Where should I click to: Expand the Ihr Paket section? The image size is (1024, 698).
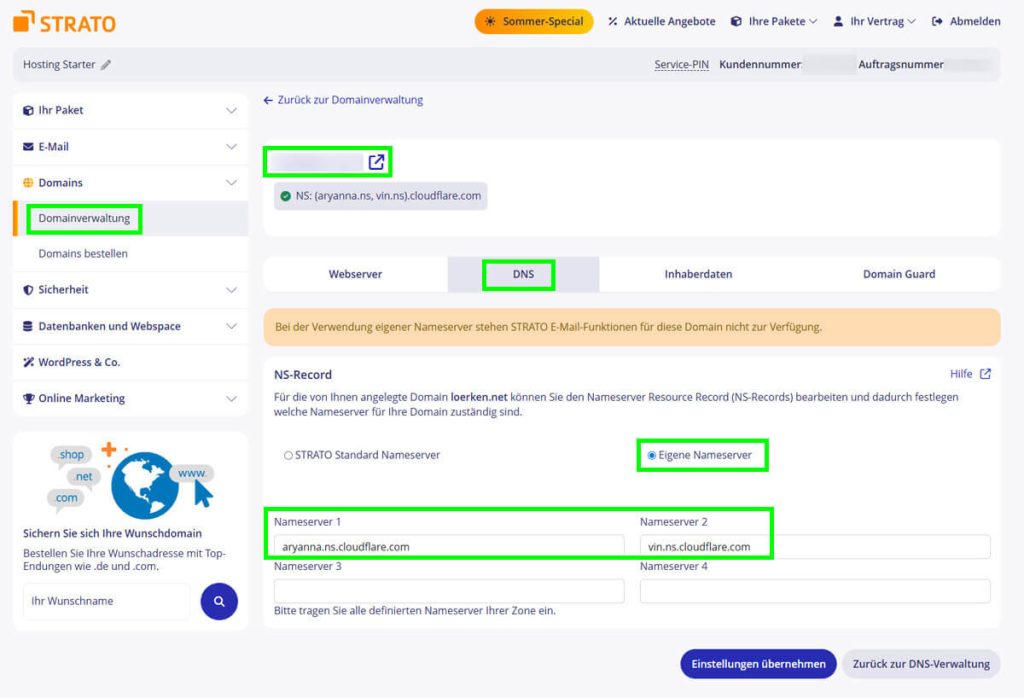[x=131, y=110]
